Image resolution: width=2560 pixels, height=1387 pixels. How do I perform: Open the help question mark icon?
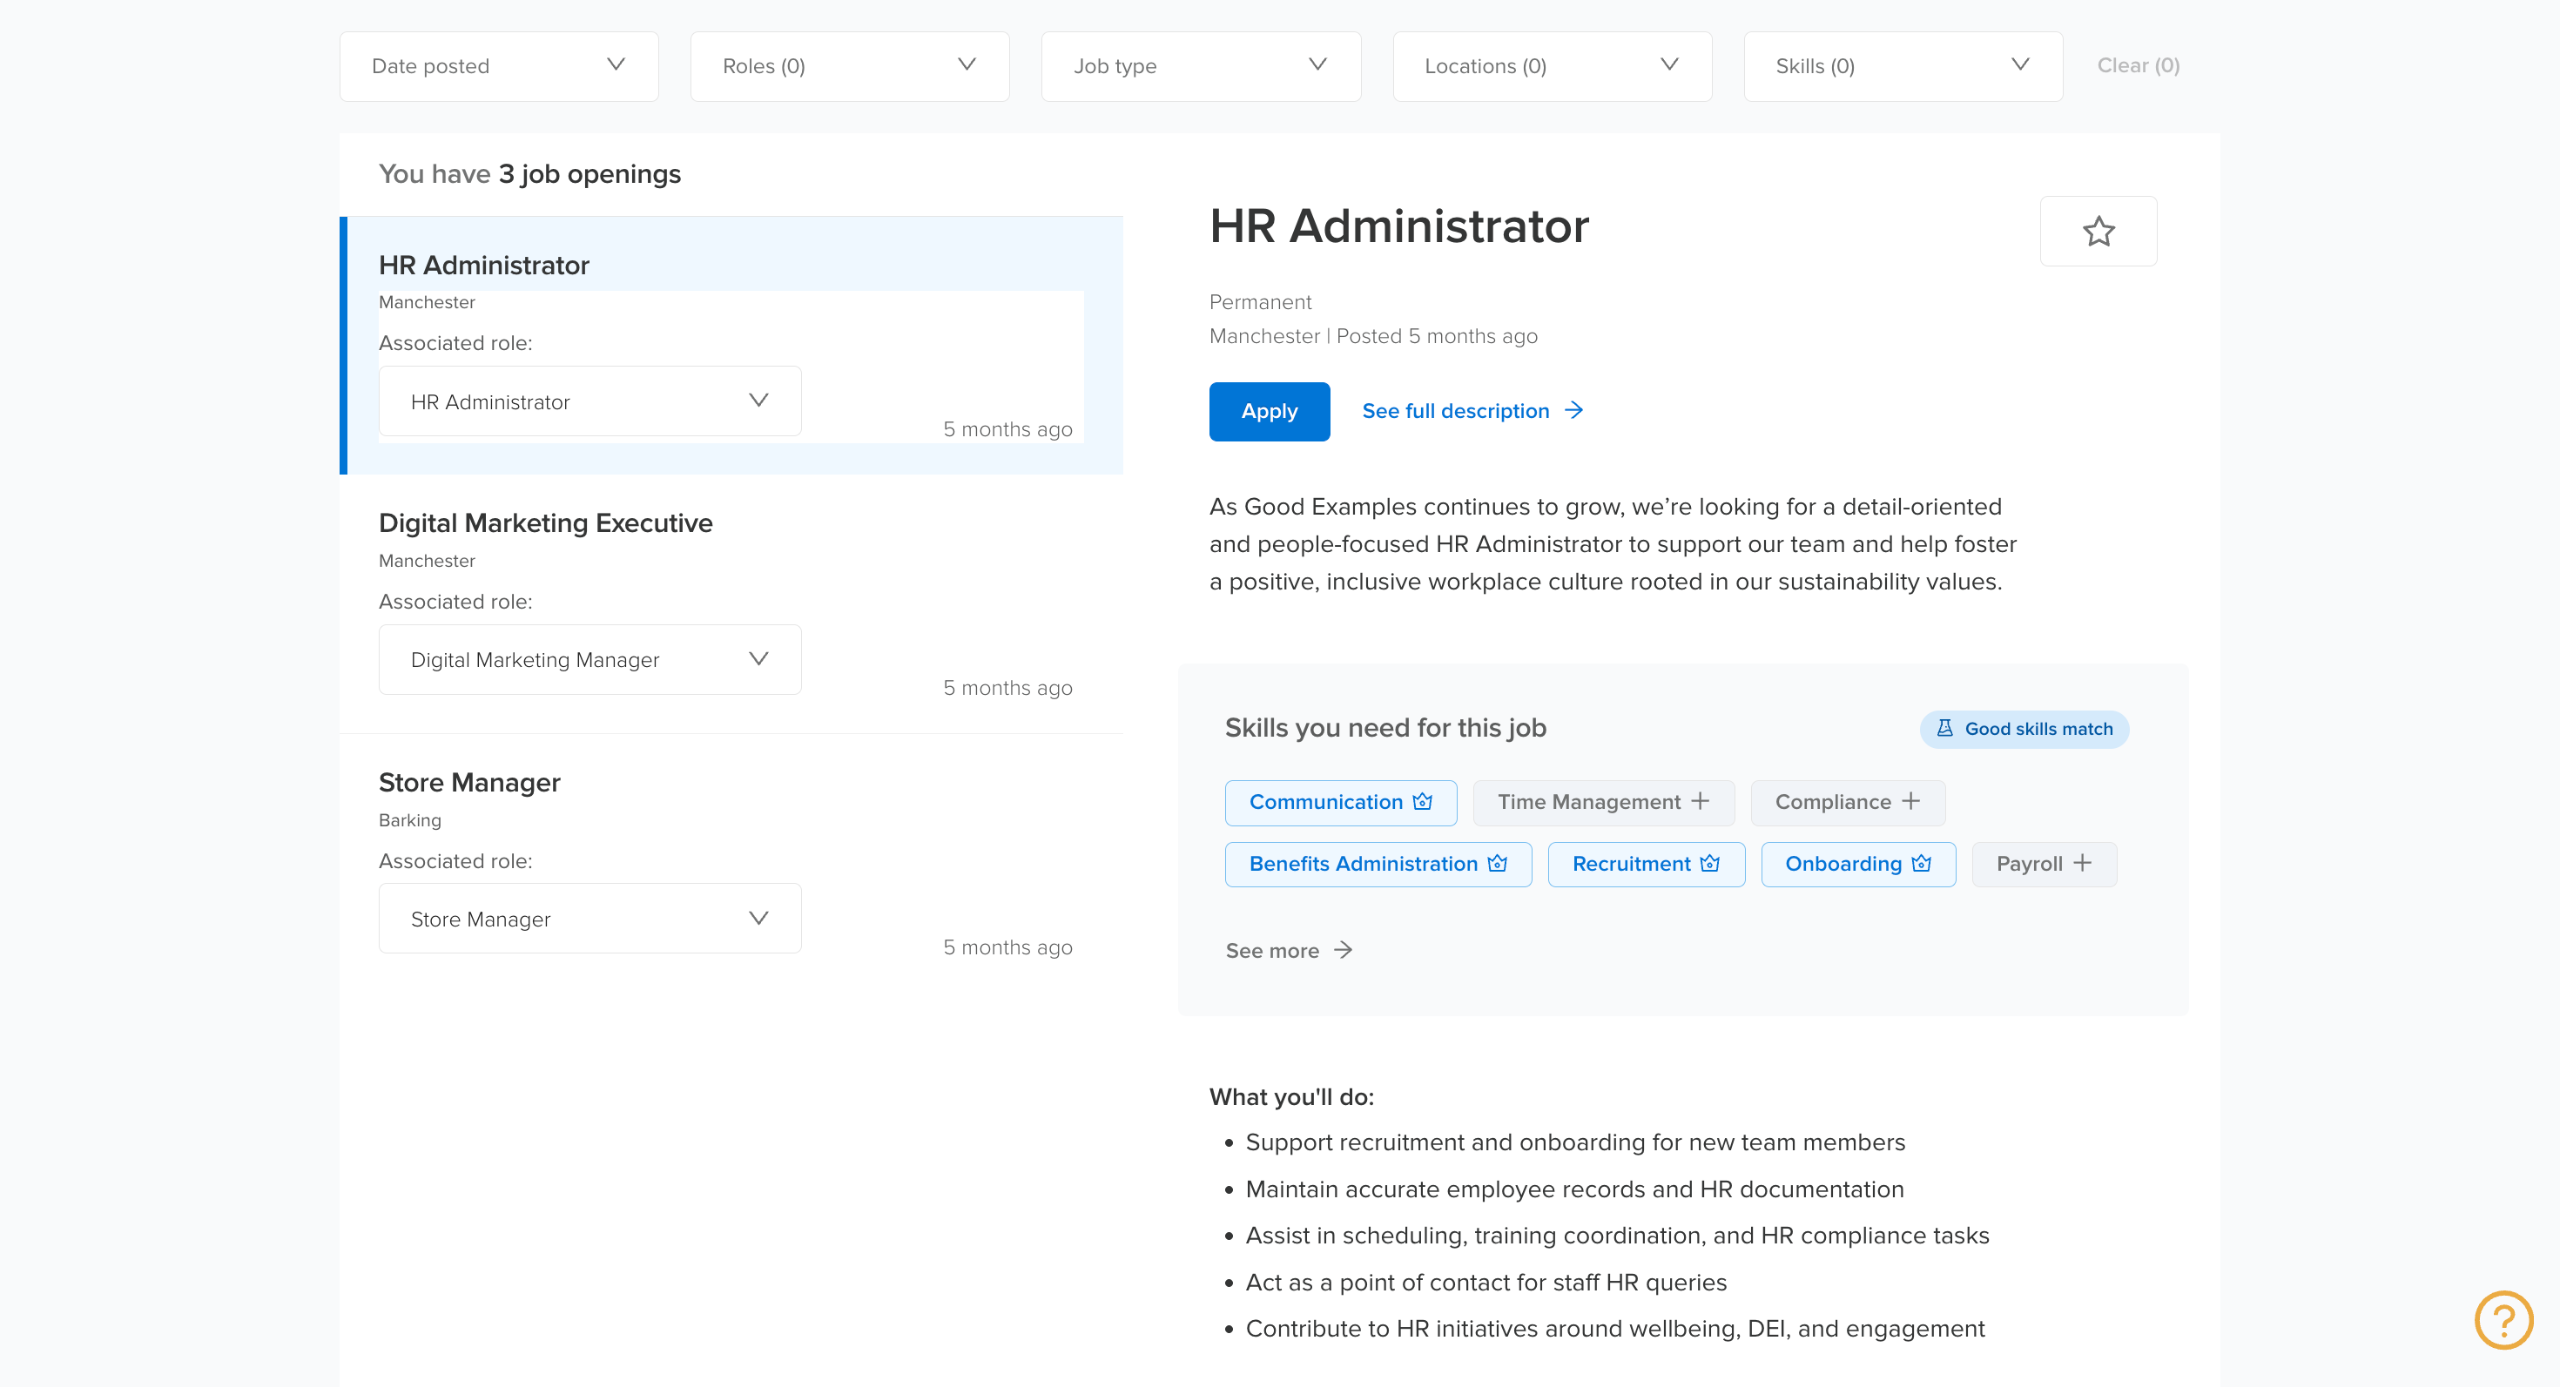coord(2503,1319)
